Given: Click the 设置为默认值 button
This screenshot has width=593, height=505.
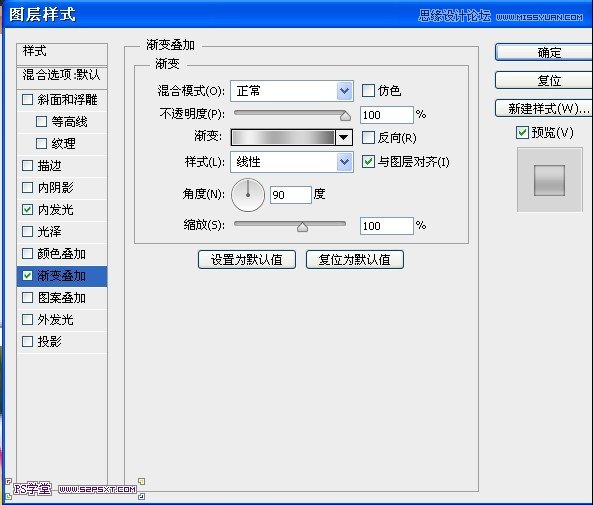Looking at the screenshot, I should pyautogui.click(x=247, y=259).
